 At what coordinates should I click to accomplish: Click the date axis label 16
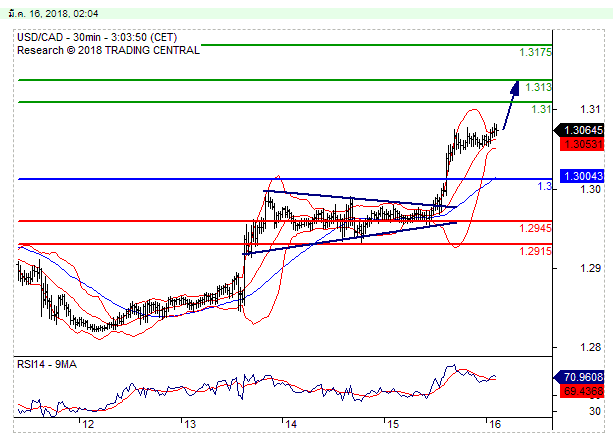click(x=495, y=424)
